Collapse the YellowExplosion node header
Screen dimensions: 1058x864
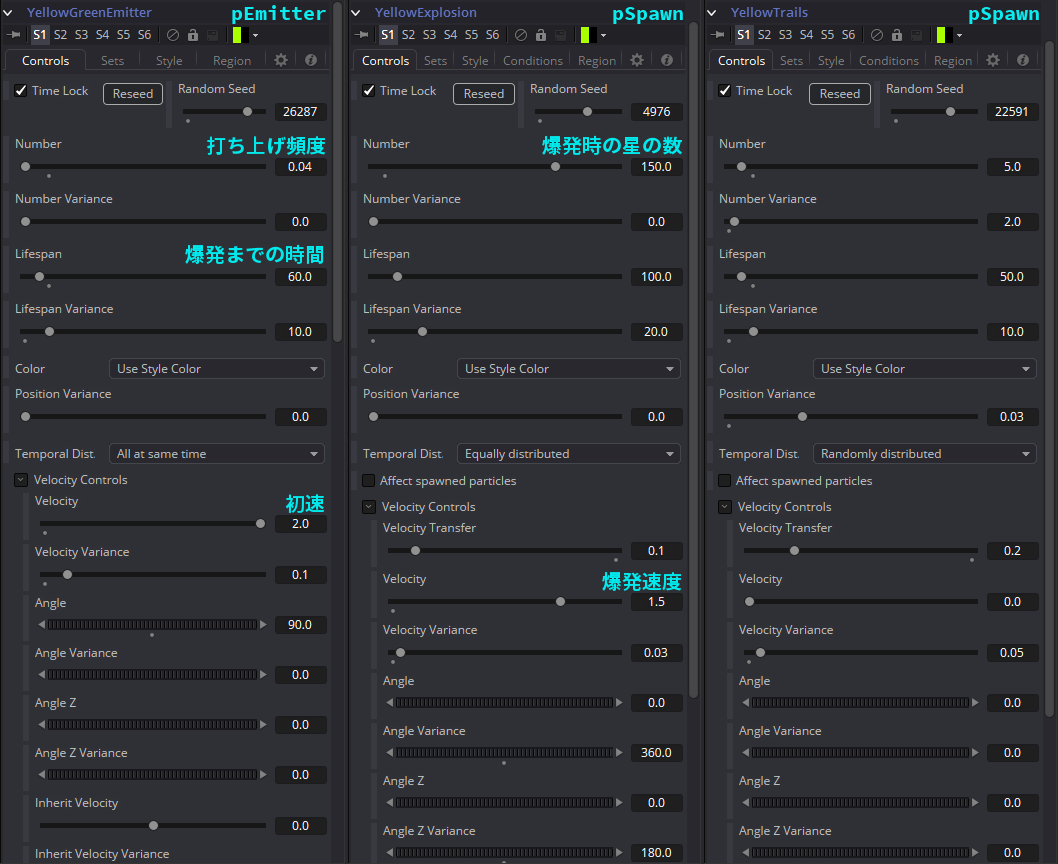pyautogui.click(x=356, y=12)
